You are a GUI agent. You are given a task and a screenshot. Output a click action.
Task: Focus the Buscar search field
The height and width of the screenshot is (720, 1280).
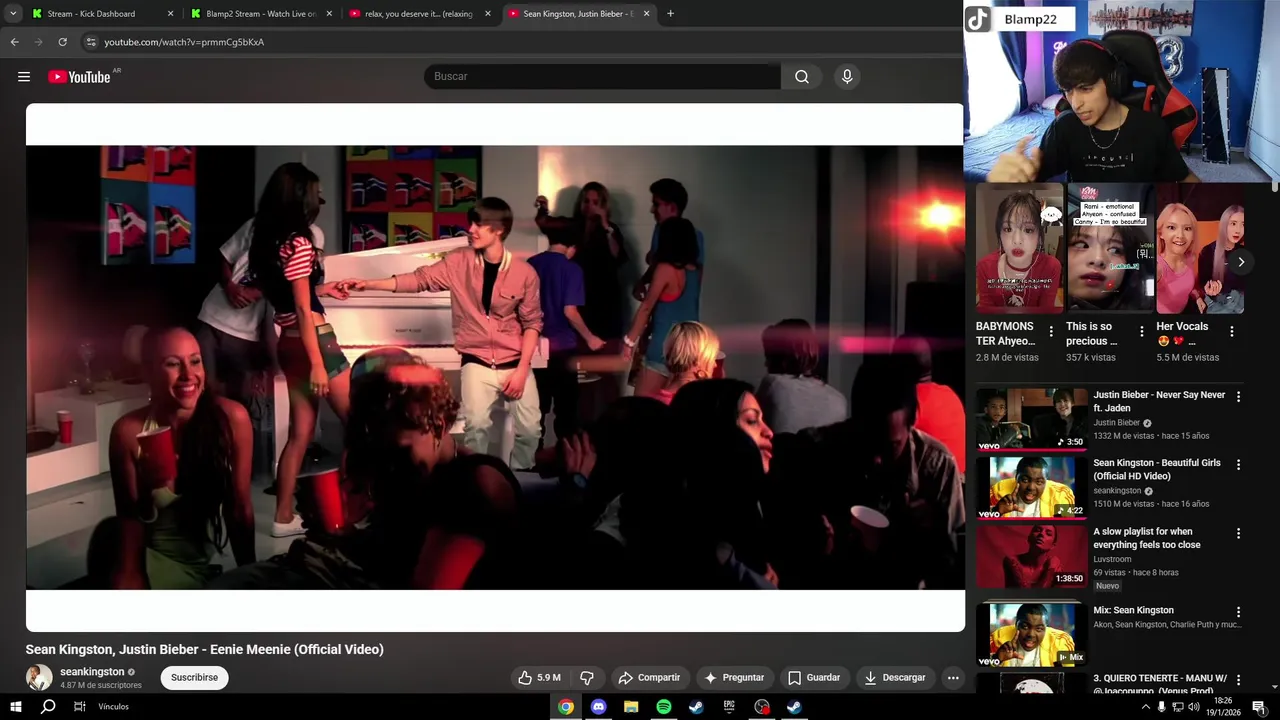coord(602,77)
